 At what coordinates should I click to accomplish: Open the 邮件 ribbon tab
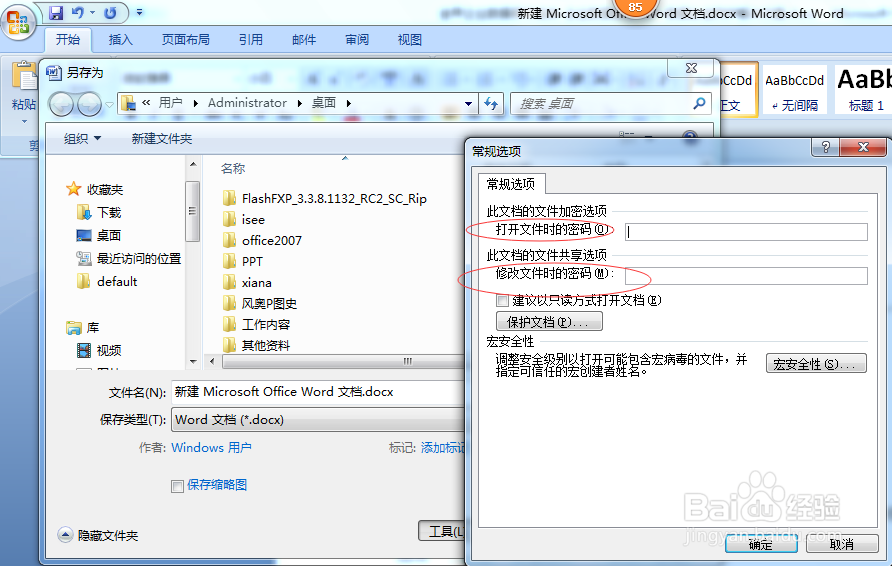tap(304, 39)
